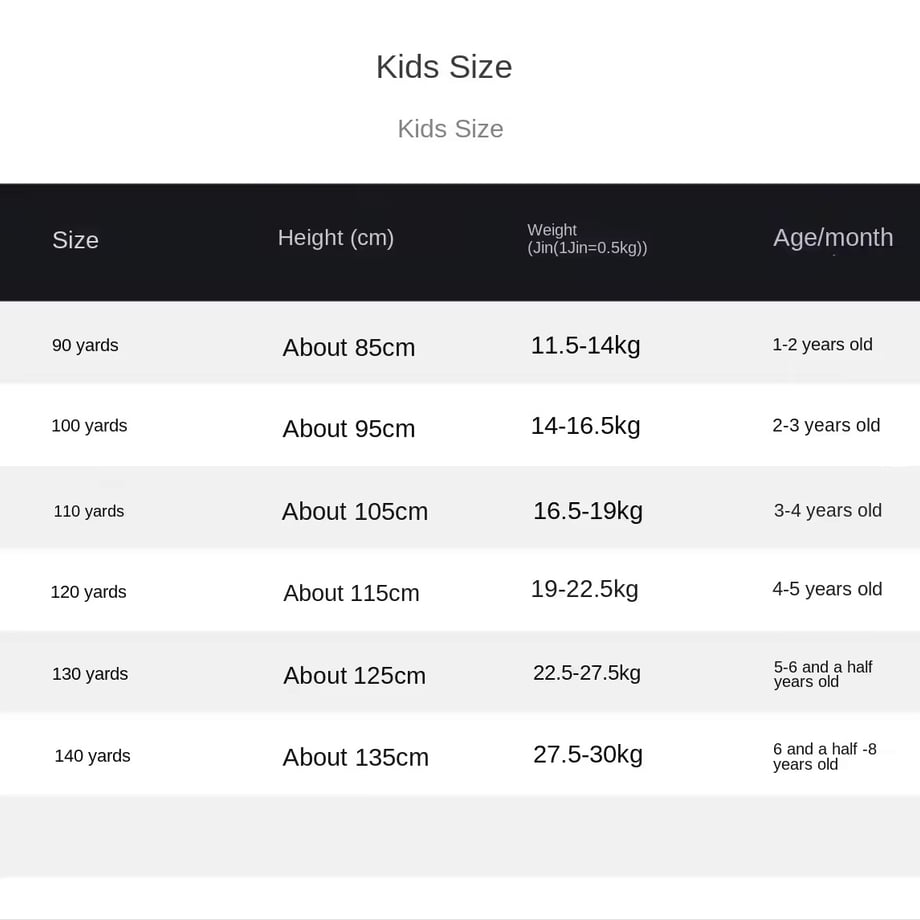Click the Age/month column header
This screenshot has width=920, height=920.
(x=833, y=238)
